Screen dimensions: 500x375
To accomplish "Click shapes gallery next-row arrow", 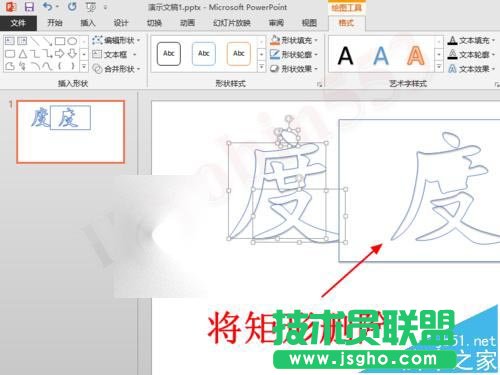I will pos(84,54).
